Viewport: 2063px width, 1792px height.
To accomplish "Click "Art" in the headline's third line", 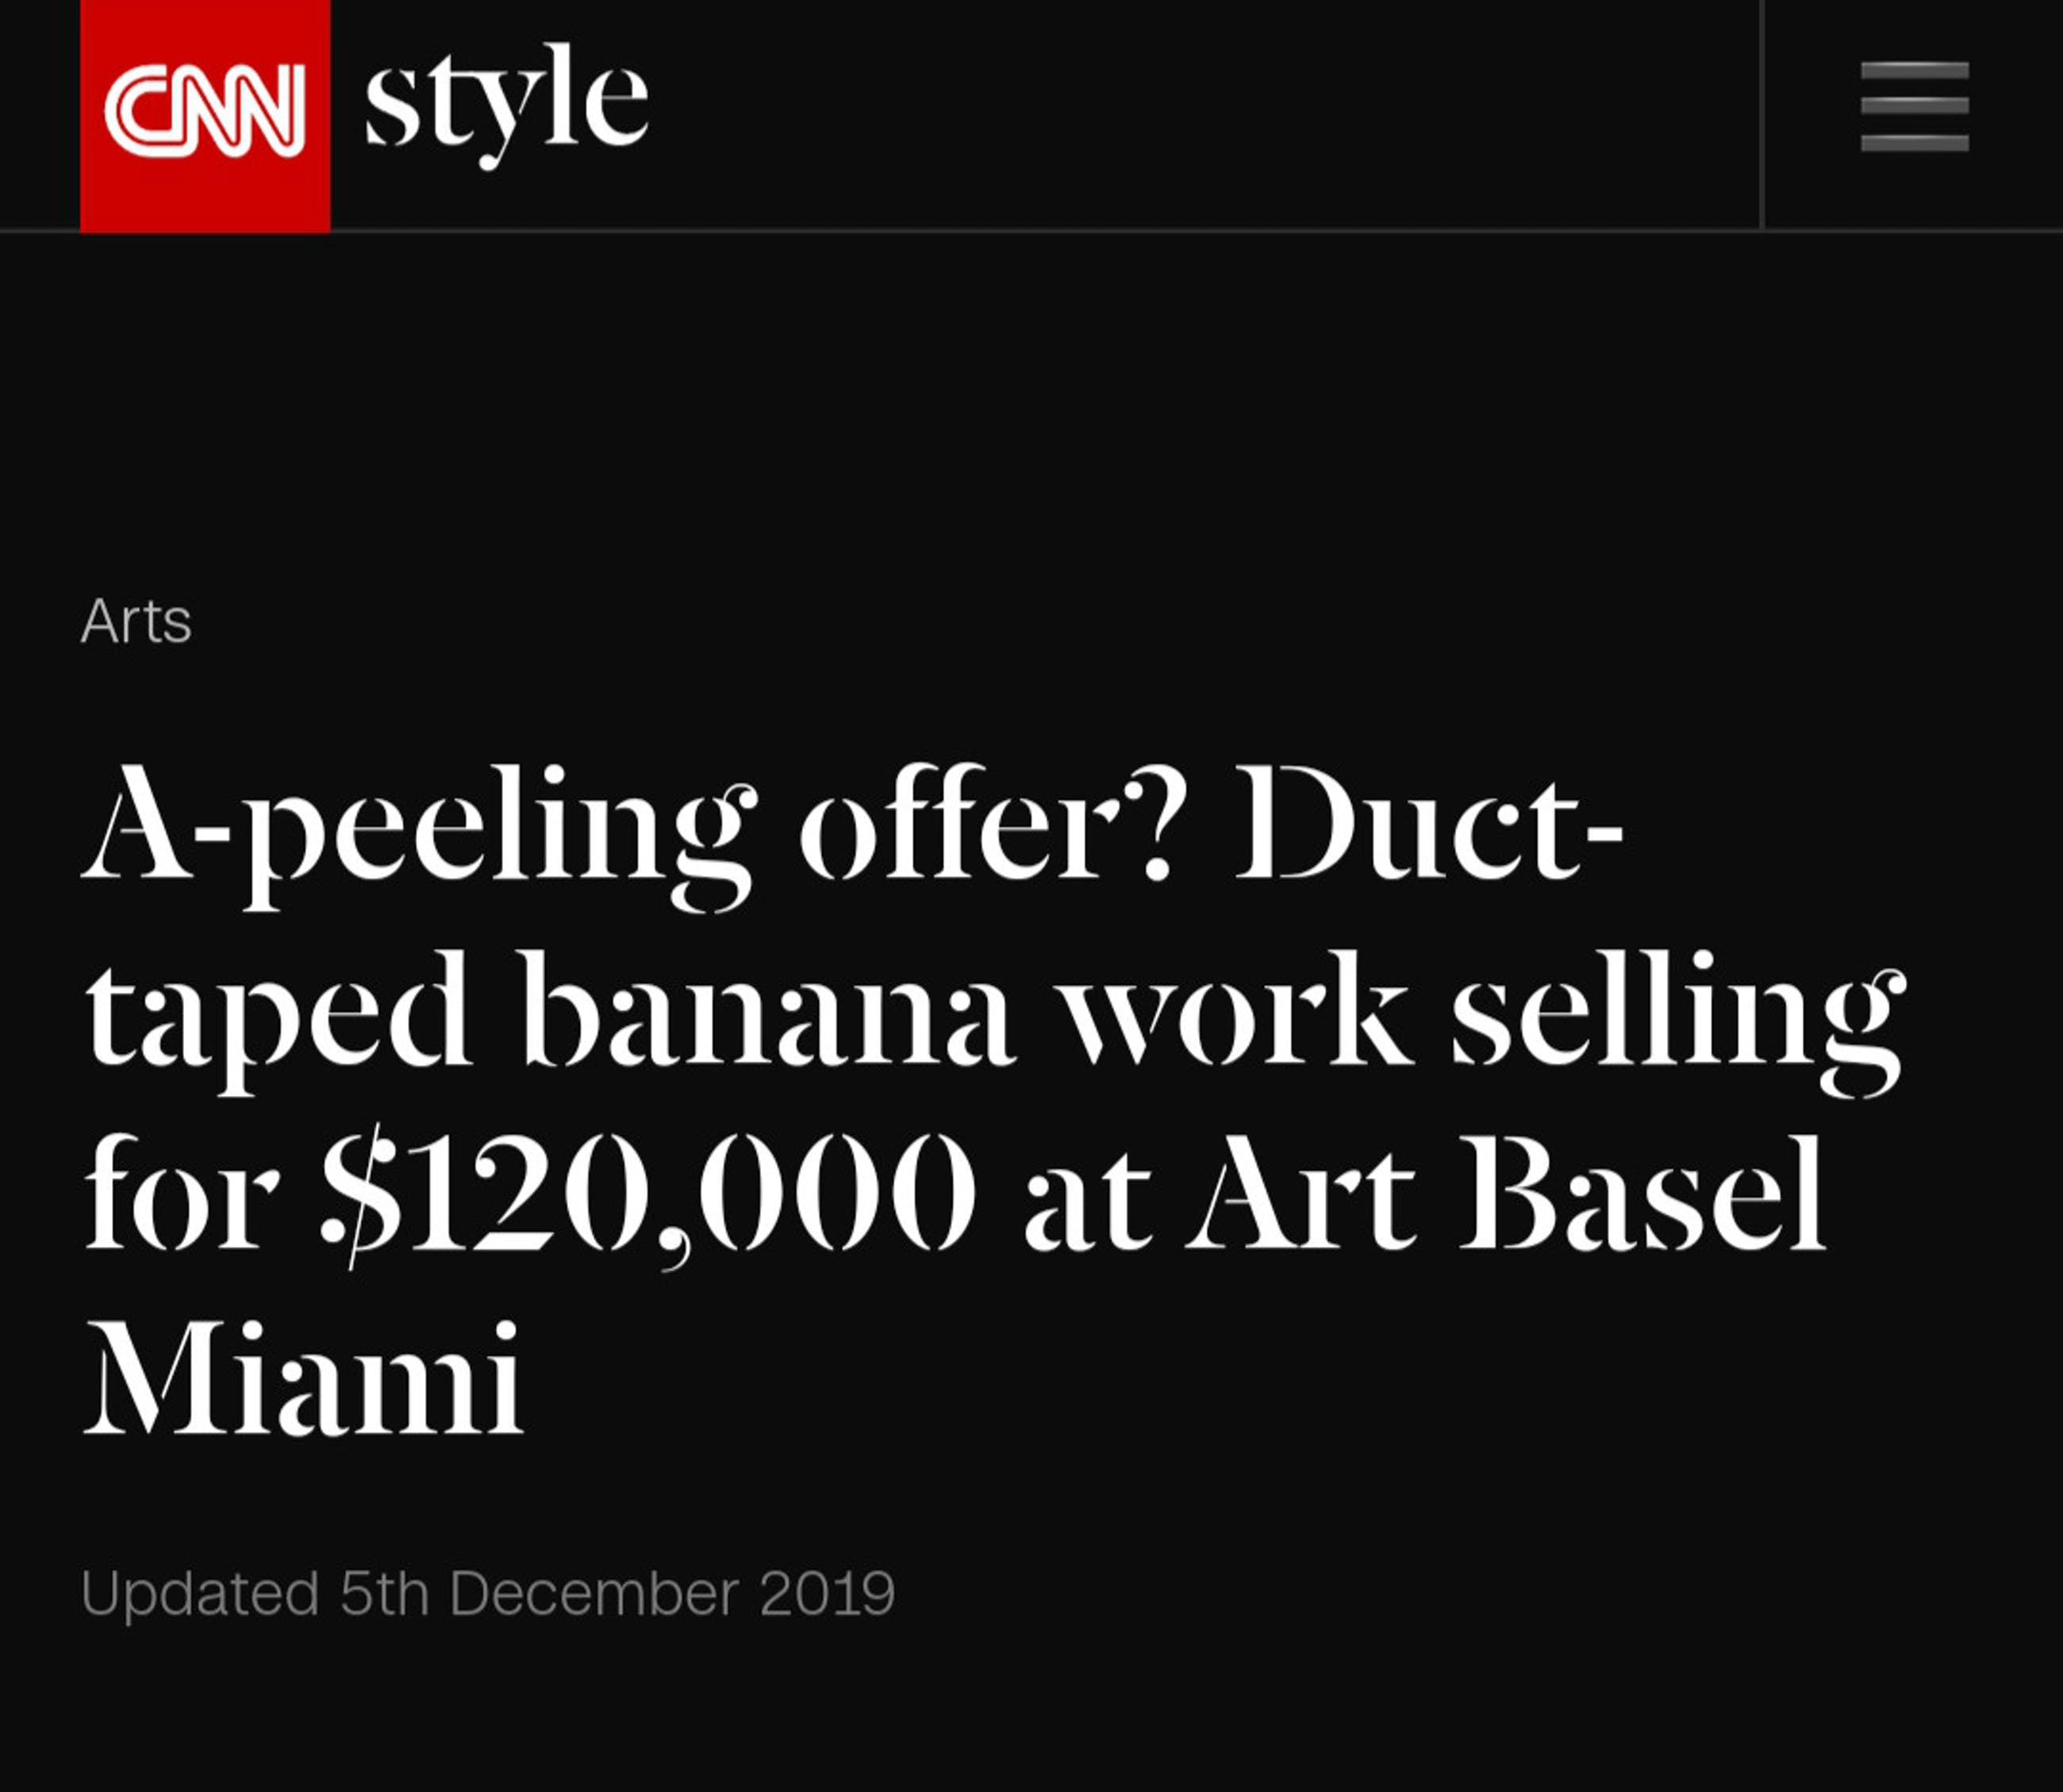I will [x=1299, y=1195].
